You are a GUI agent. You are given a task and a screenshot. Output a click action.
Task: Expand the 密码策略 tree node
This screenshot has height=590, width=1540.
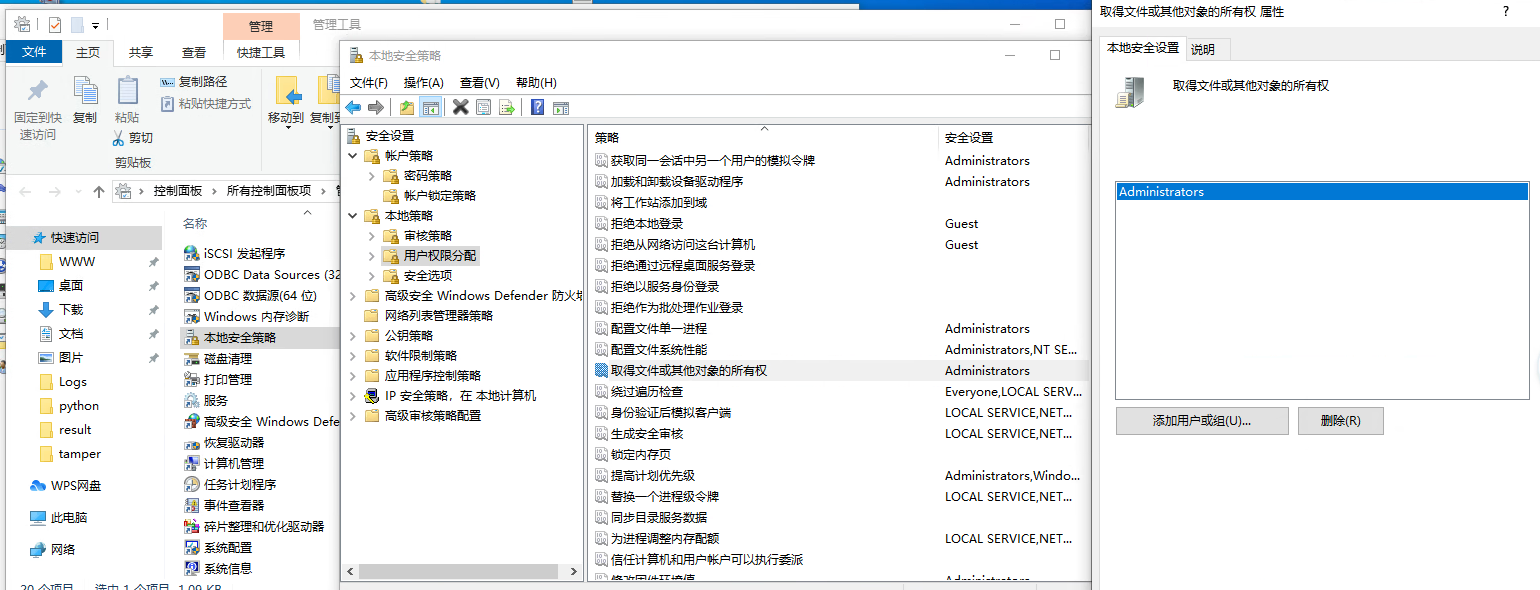click(x=371, y=175)
